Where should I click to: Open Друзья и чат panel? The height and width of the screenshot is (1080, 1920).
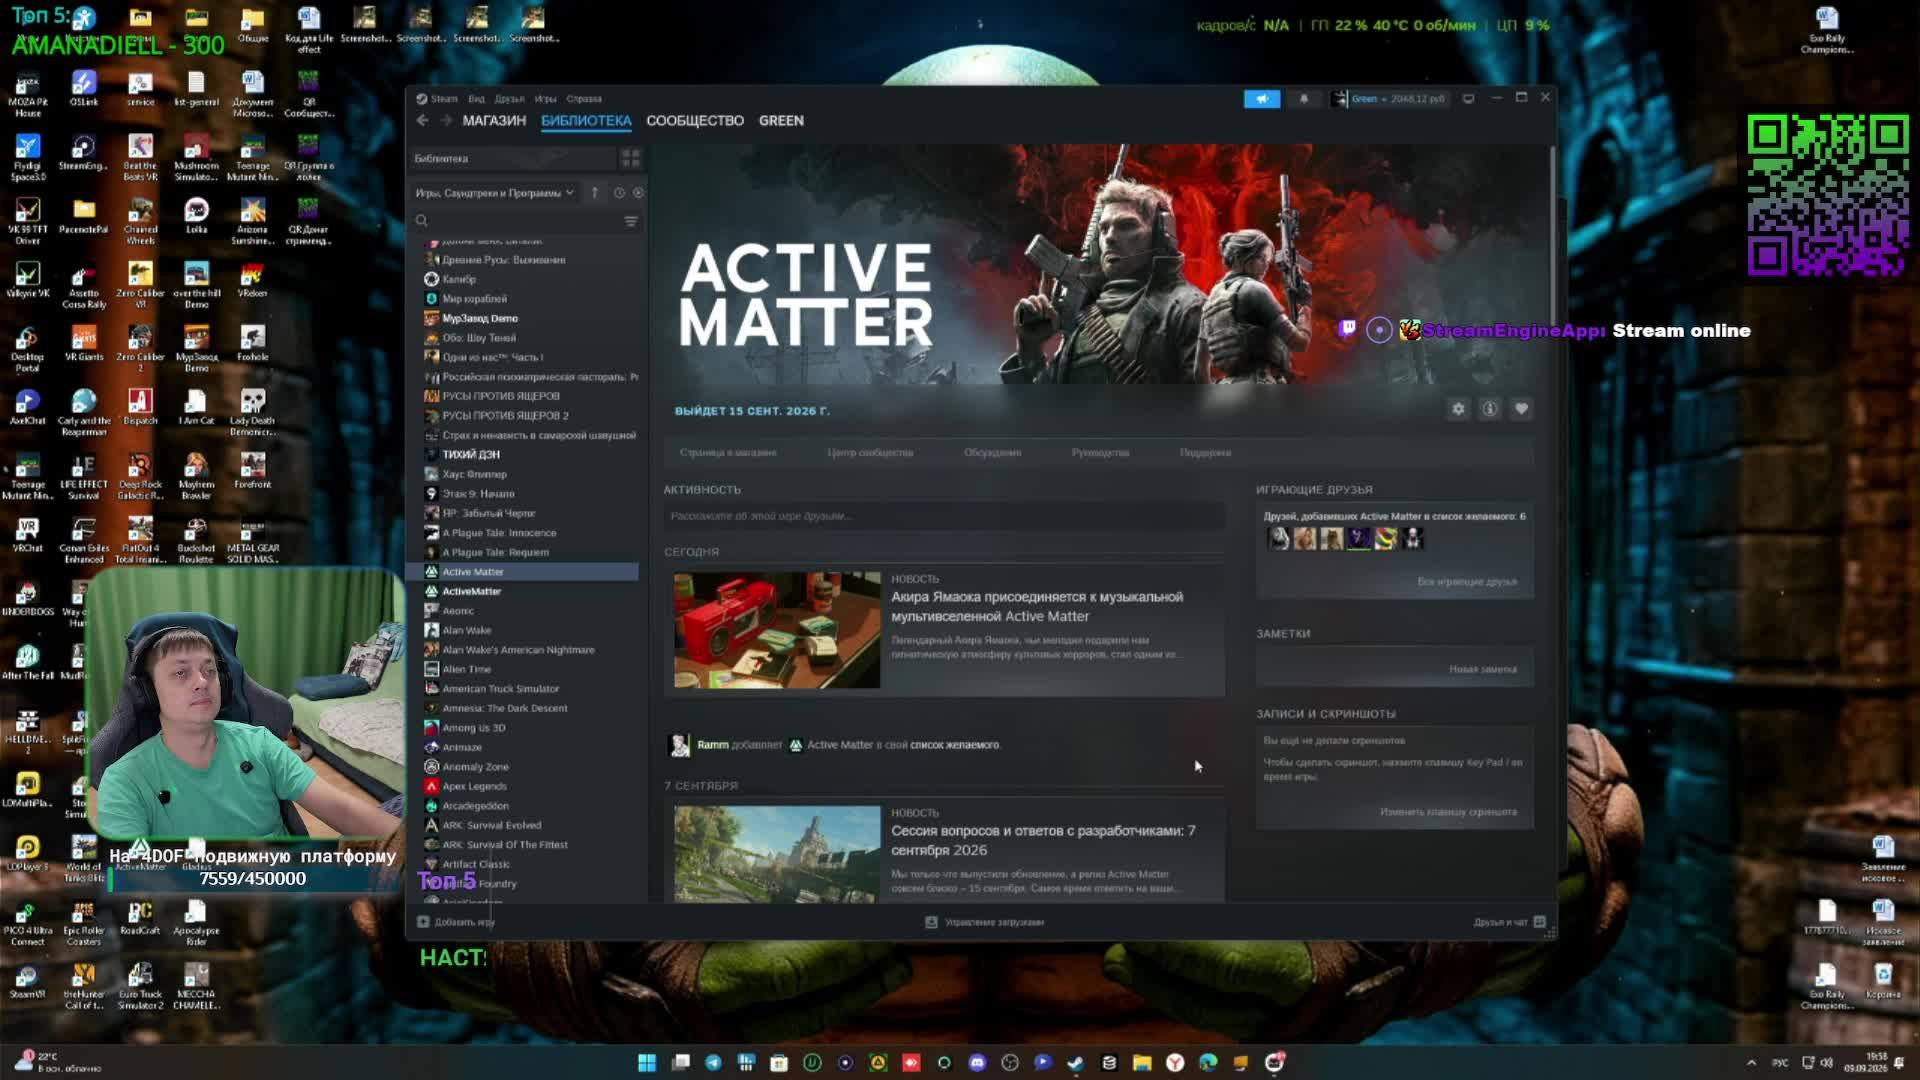point(1509,922)
